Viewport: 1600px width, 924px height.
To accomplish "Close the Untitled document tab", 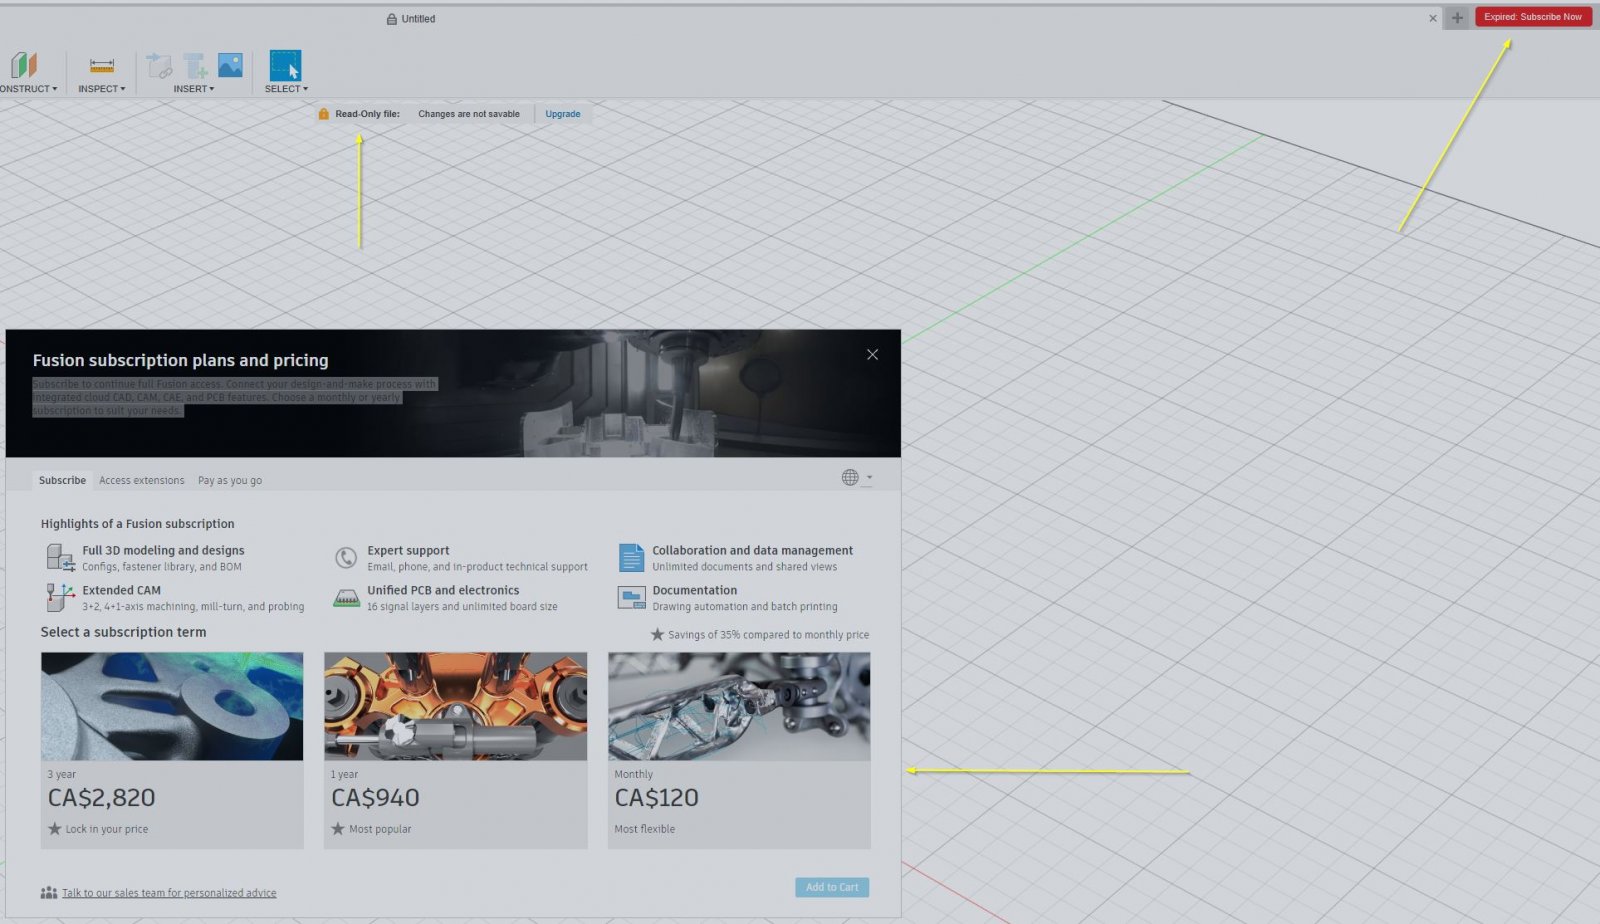I will (x=1433, y=18).
